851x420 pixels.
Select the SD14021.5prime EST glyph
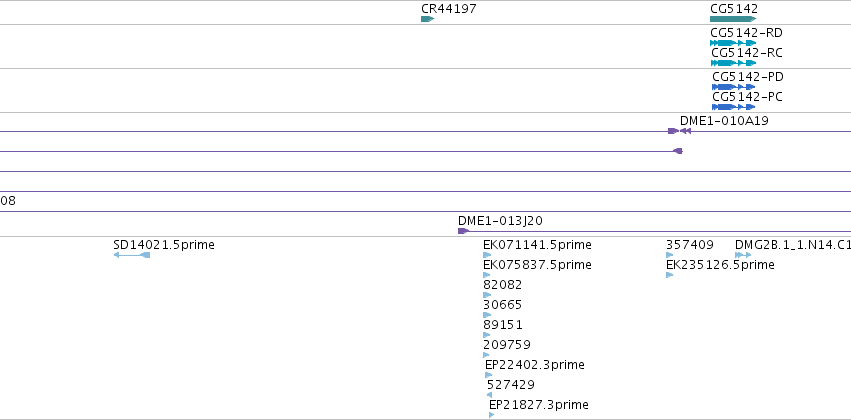point(132,255)
